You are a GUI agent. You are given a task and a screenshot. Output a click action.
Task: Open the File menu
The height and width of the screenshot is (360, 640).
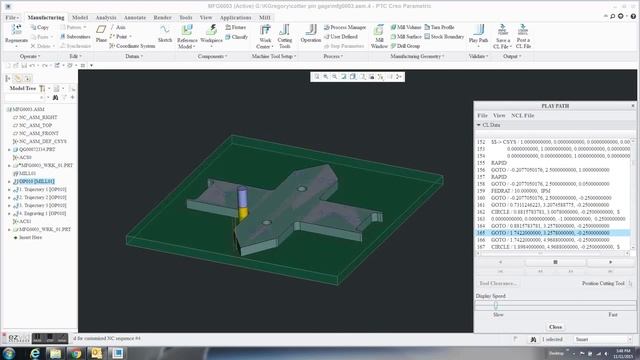click(x=12, y=18)
